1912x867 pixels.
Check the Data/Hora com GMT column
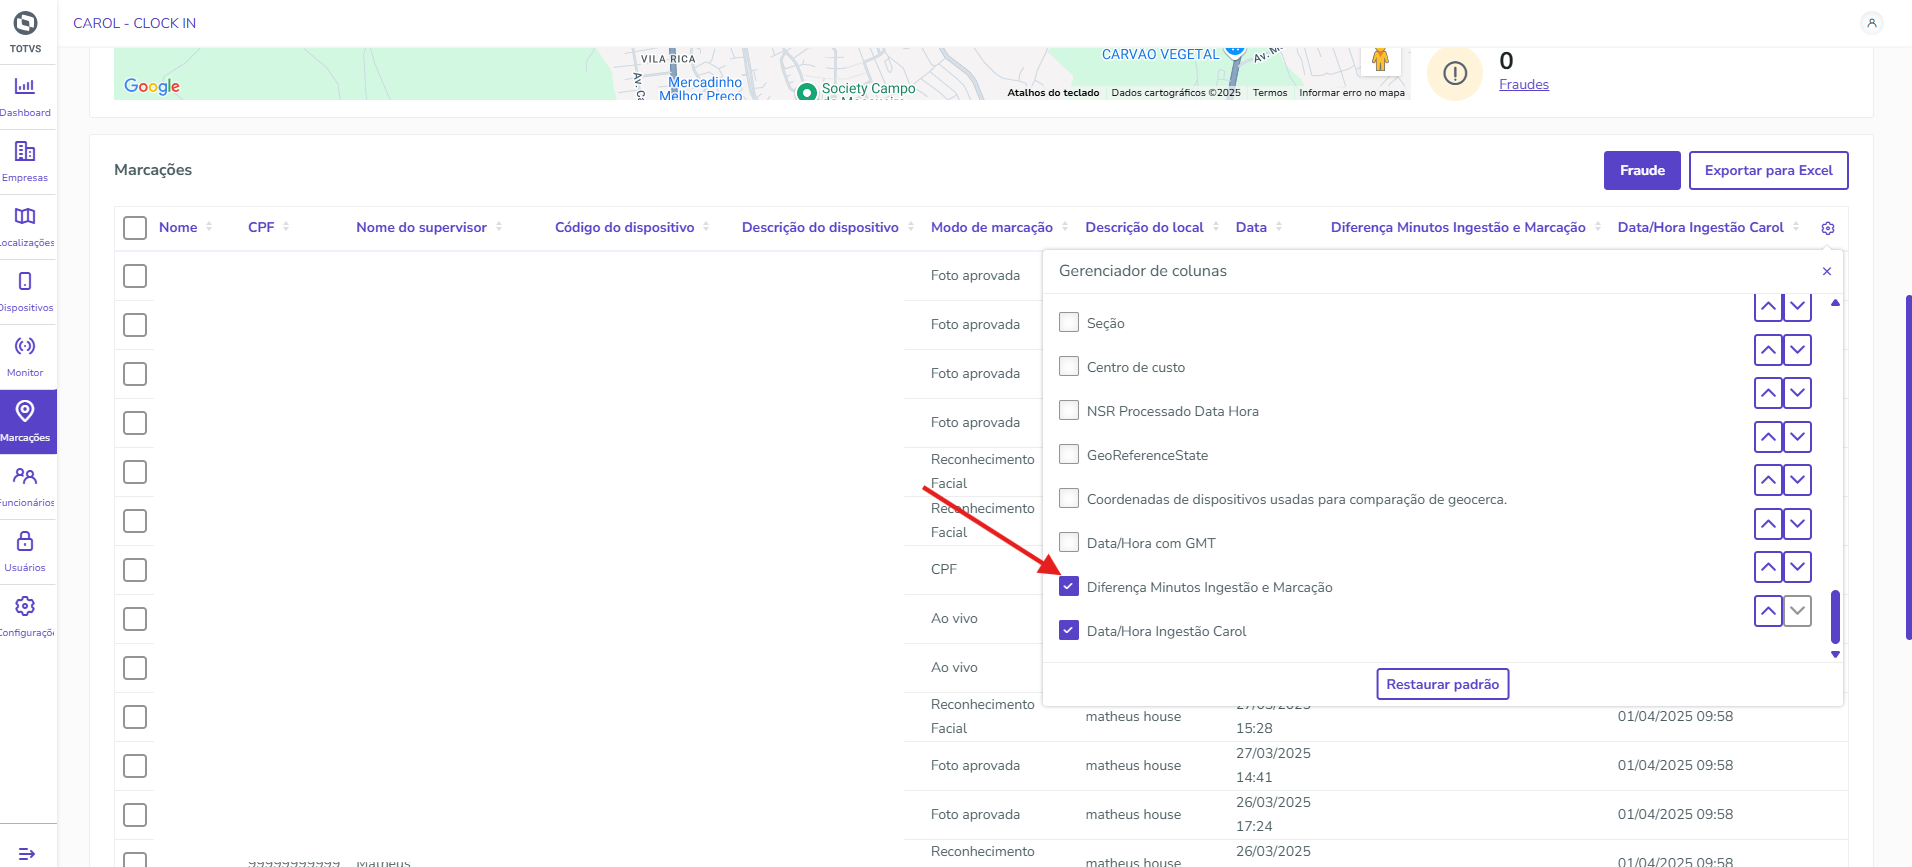pyautogui.click(x=1069, y=543)
